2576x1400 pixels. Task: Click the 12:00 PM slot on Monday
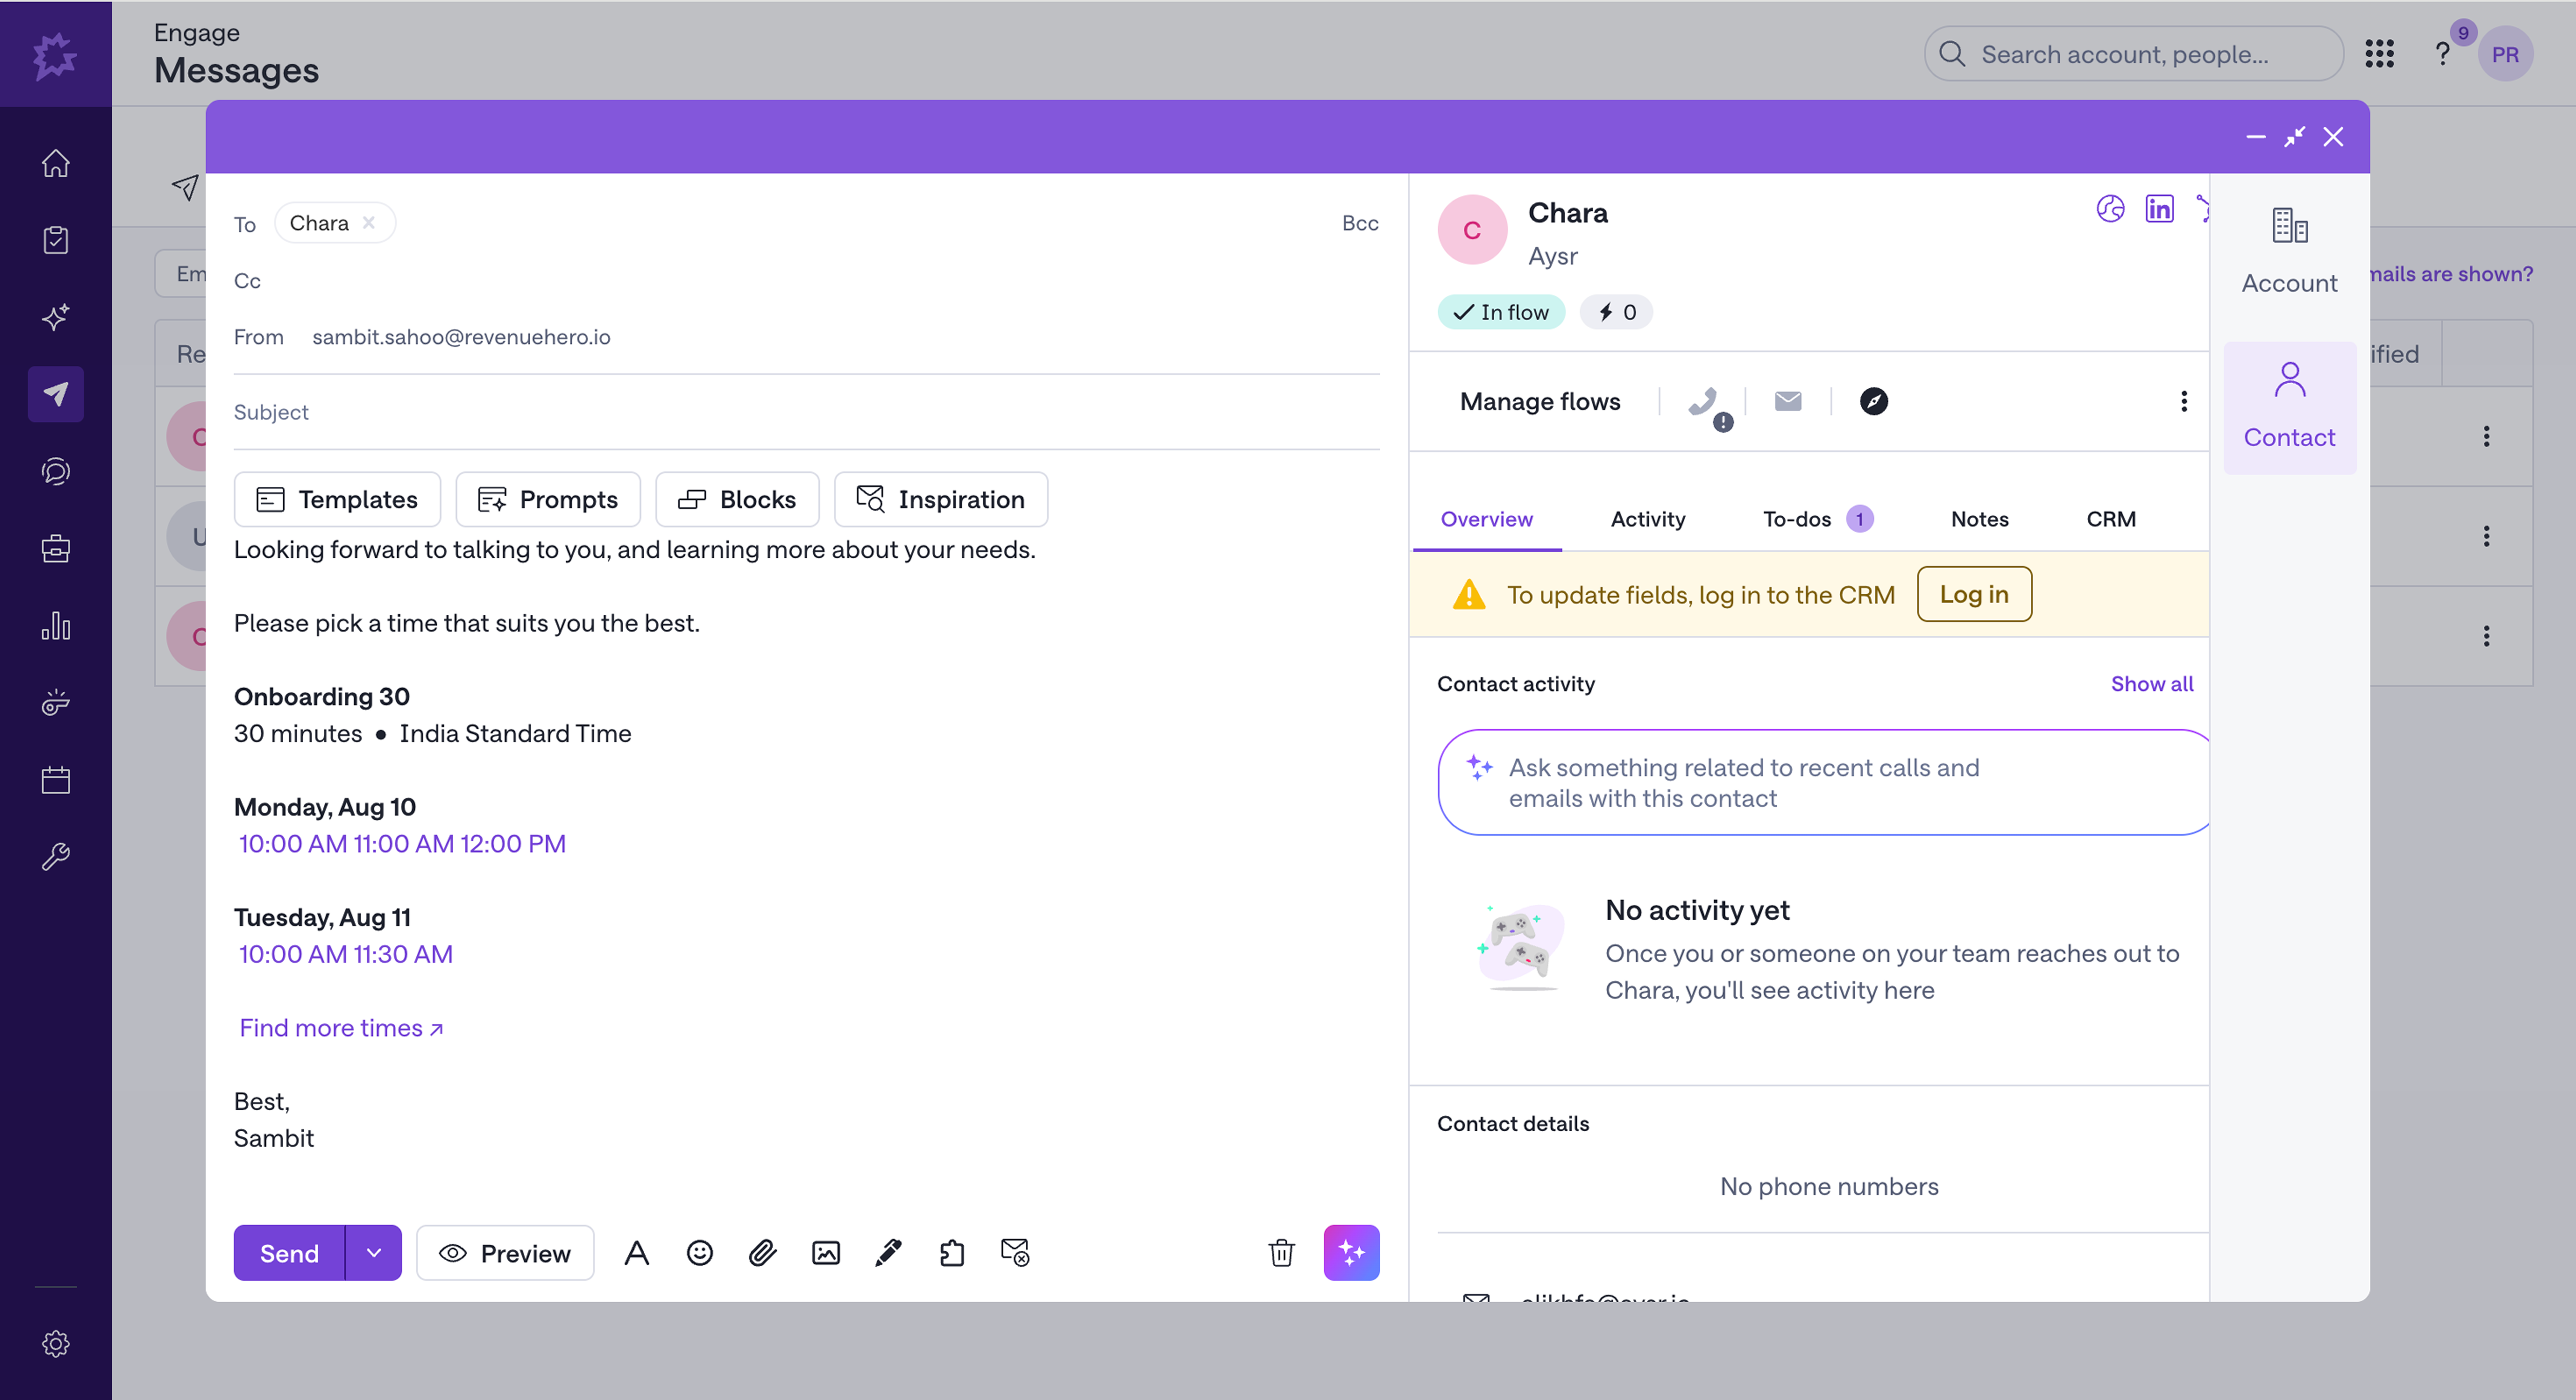pyautogui.click(x=513, y=844)
